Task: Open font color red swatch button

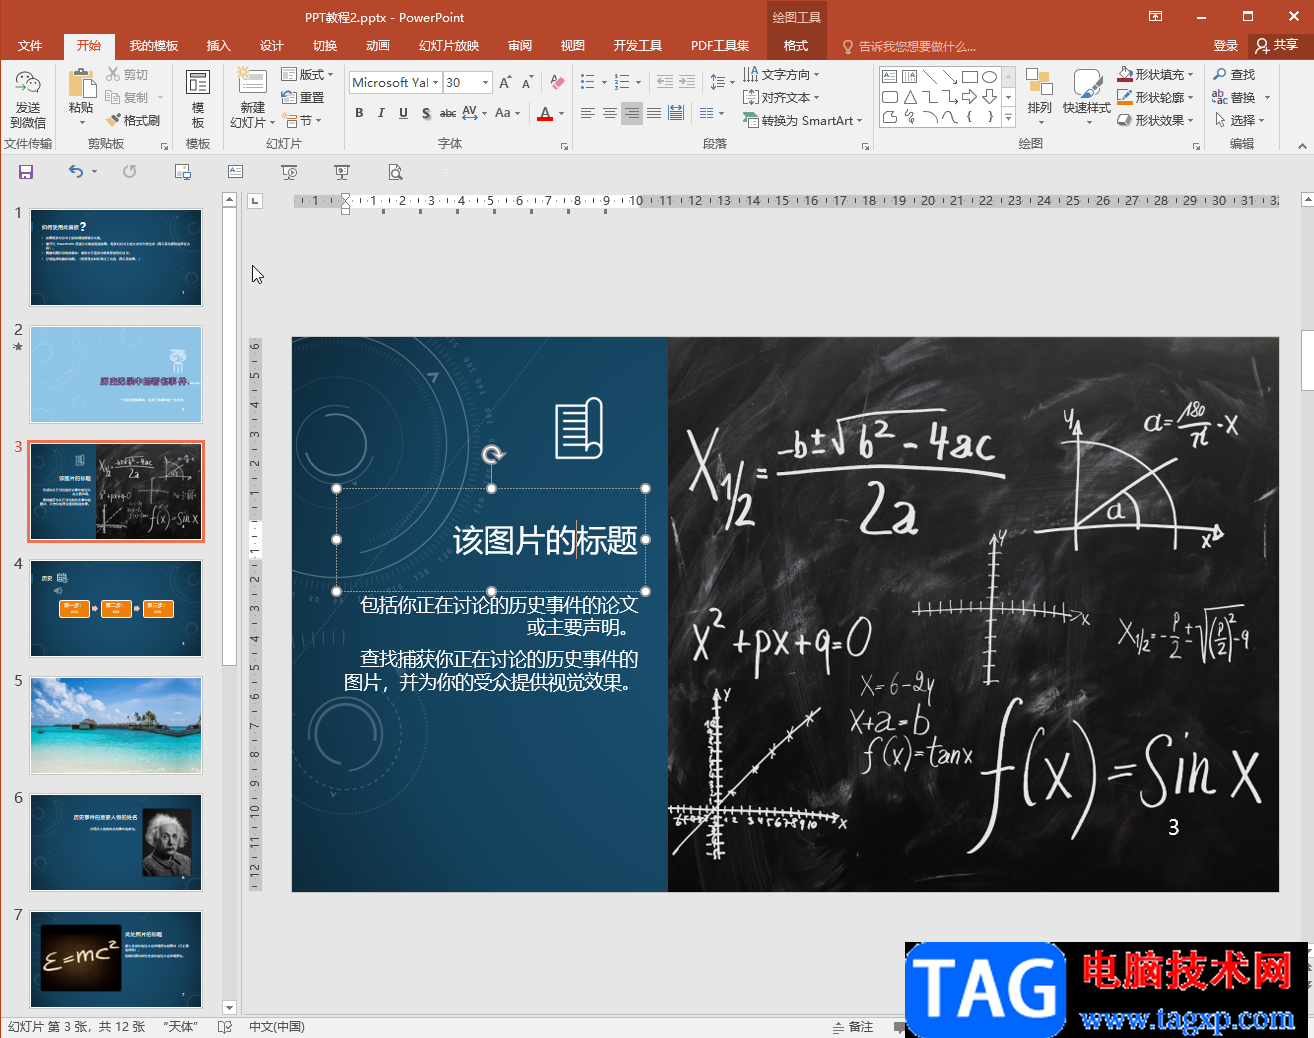Action: click(x=545, y=113)
